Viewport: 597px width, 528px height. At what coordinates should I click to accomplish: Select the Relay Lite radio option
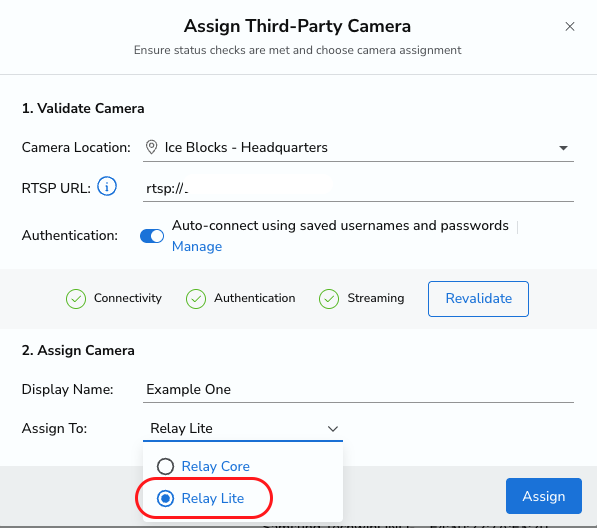[165, 498]
